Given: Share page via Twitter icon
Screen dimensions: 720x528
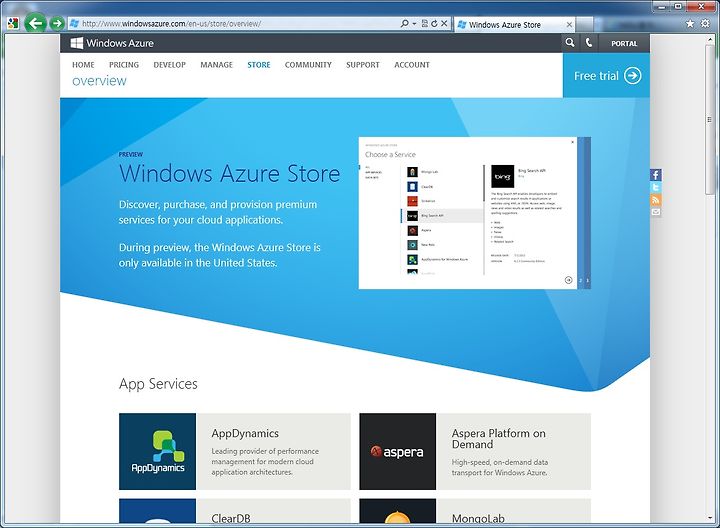Looking at the screenshot, I should 656,187.
